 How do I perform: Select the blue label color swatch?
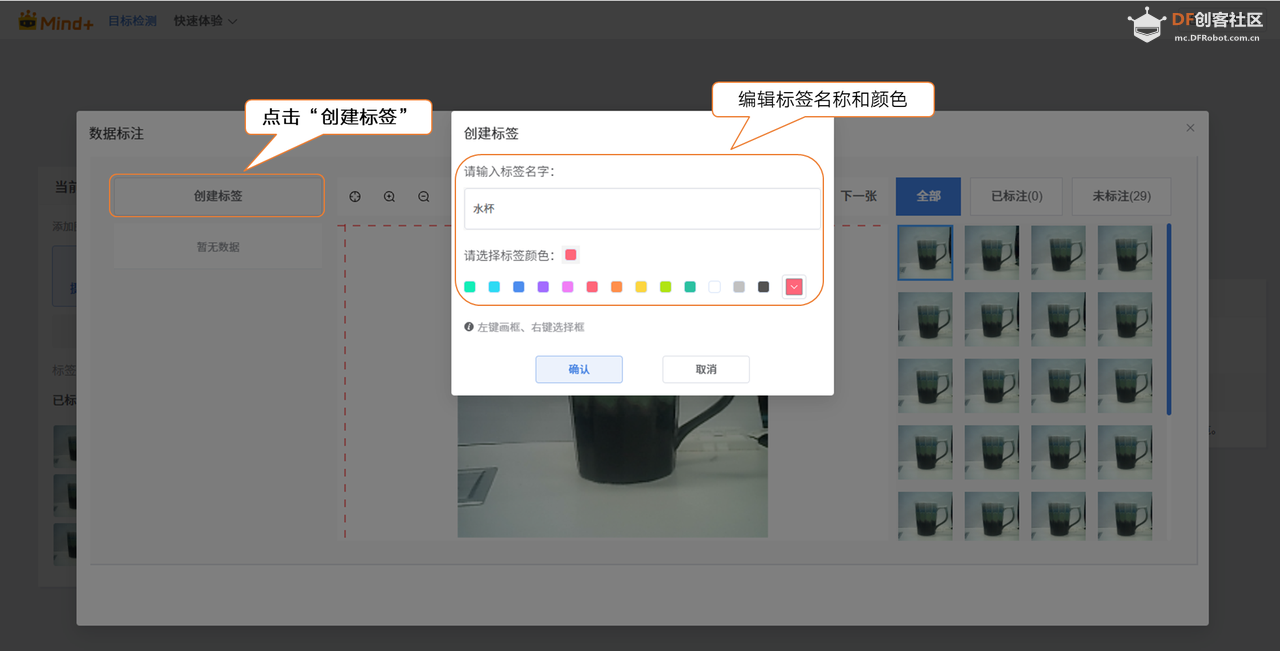point(518,286)
